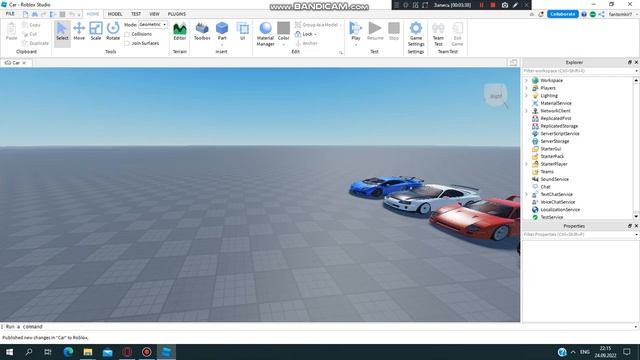Select StarterGui in Explorer
This screenshot has height=360, width=640.
pos(551,149)
